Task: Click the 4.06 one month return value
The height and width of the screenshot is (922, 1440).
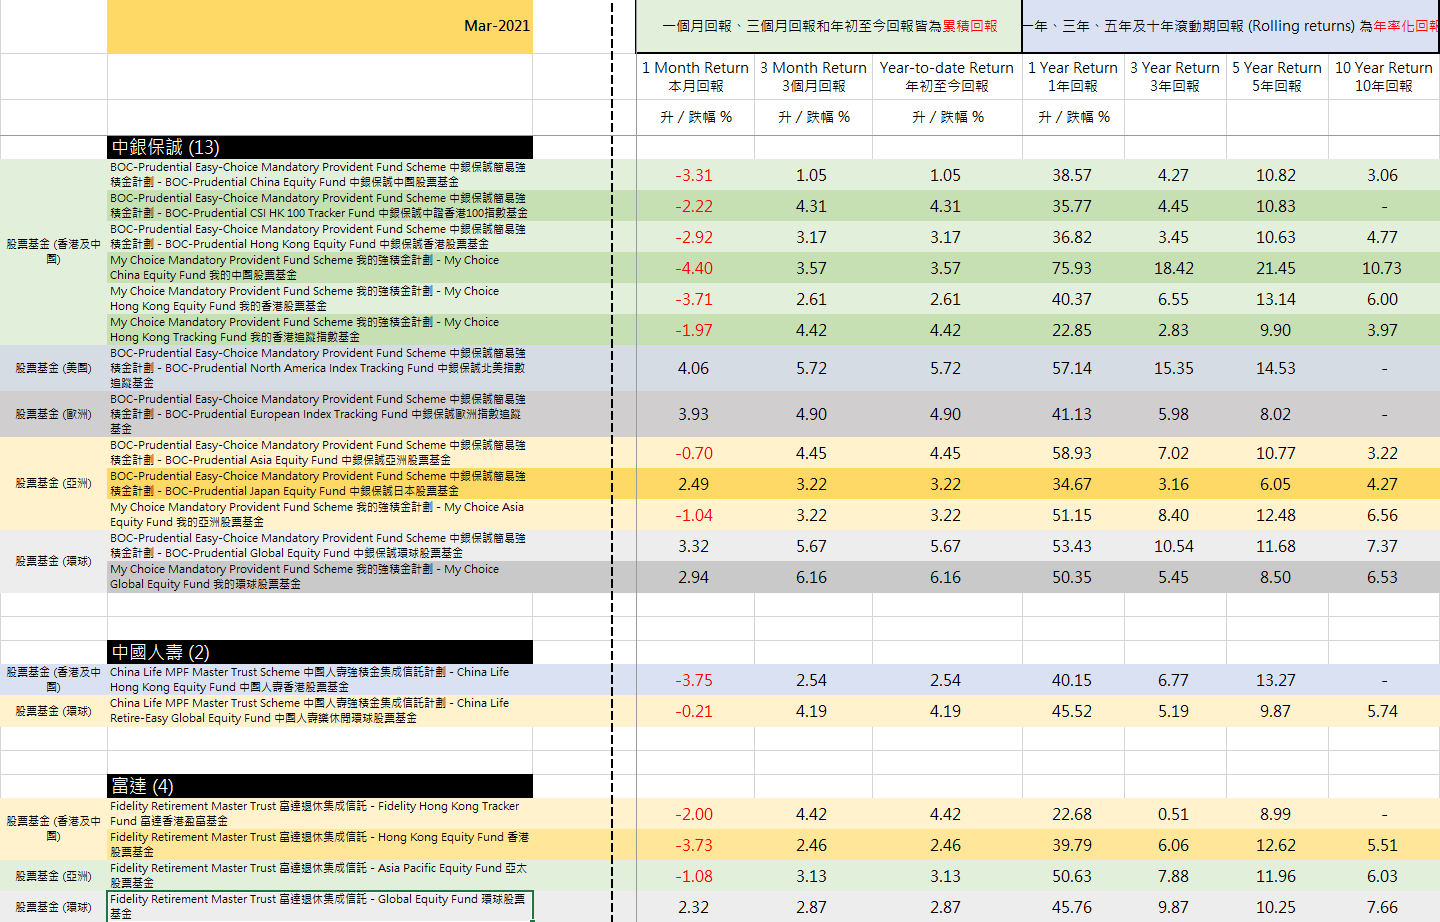Action: click(694, 368)
